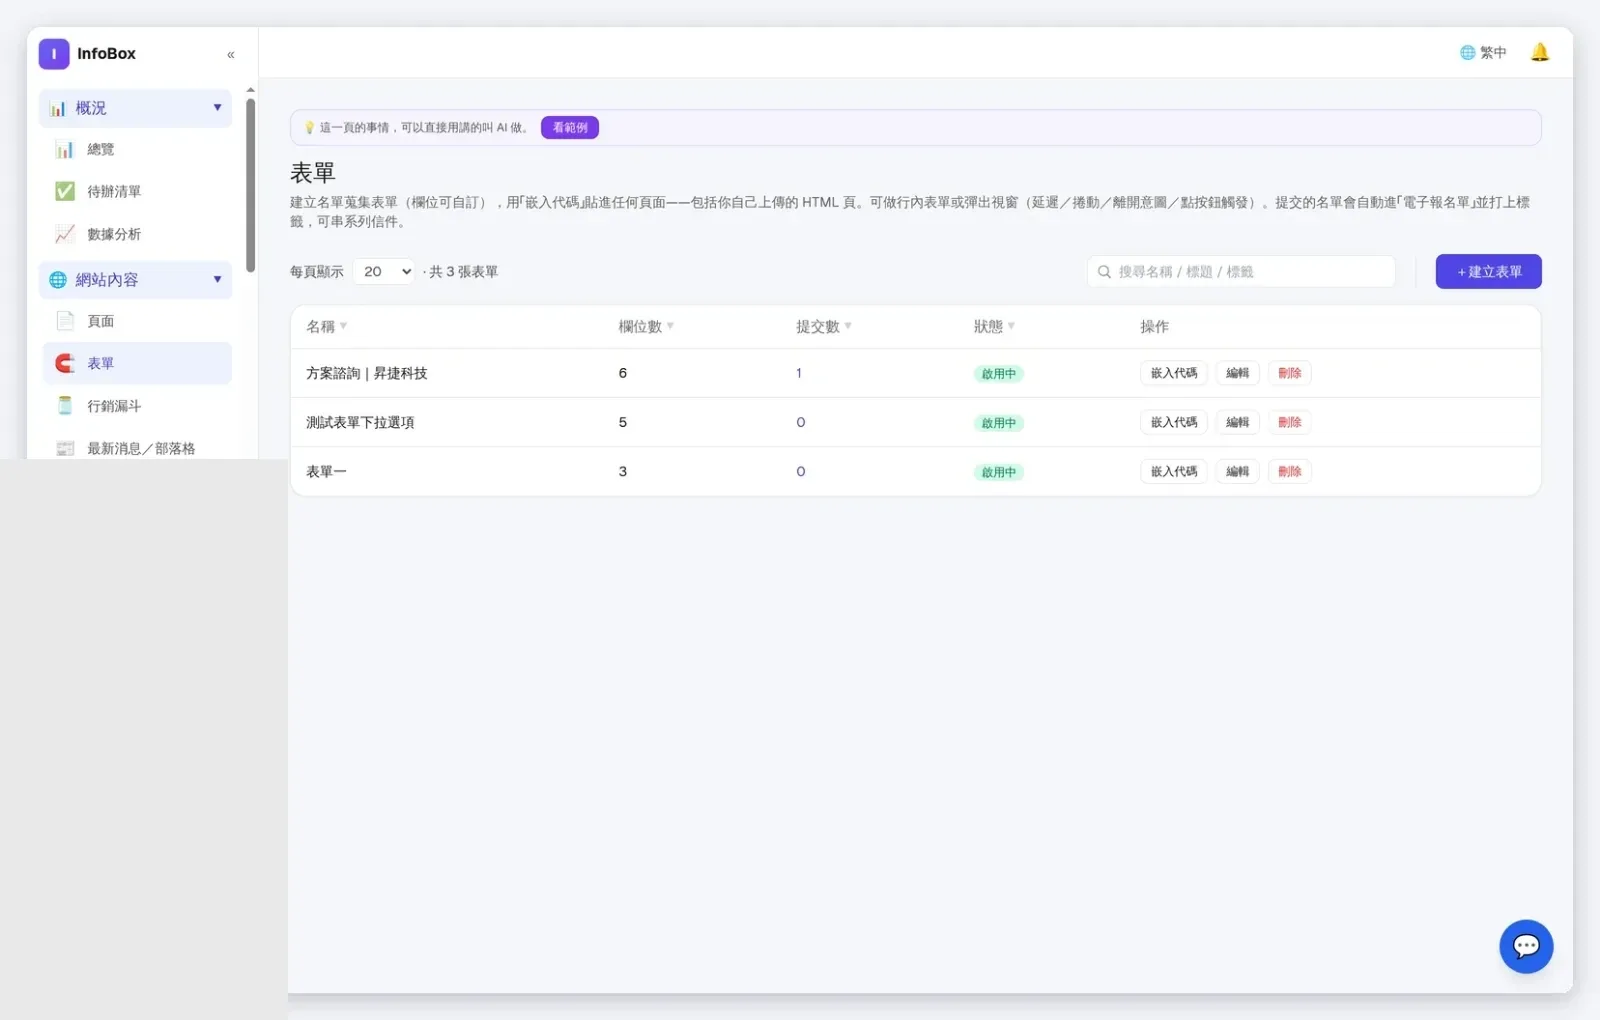Click 嵌入代碼 for 測試表單下拉選項
The image size is (1600, 1020).
point(1174,422)
